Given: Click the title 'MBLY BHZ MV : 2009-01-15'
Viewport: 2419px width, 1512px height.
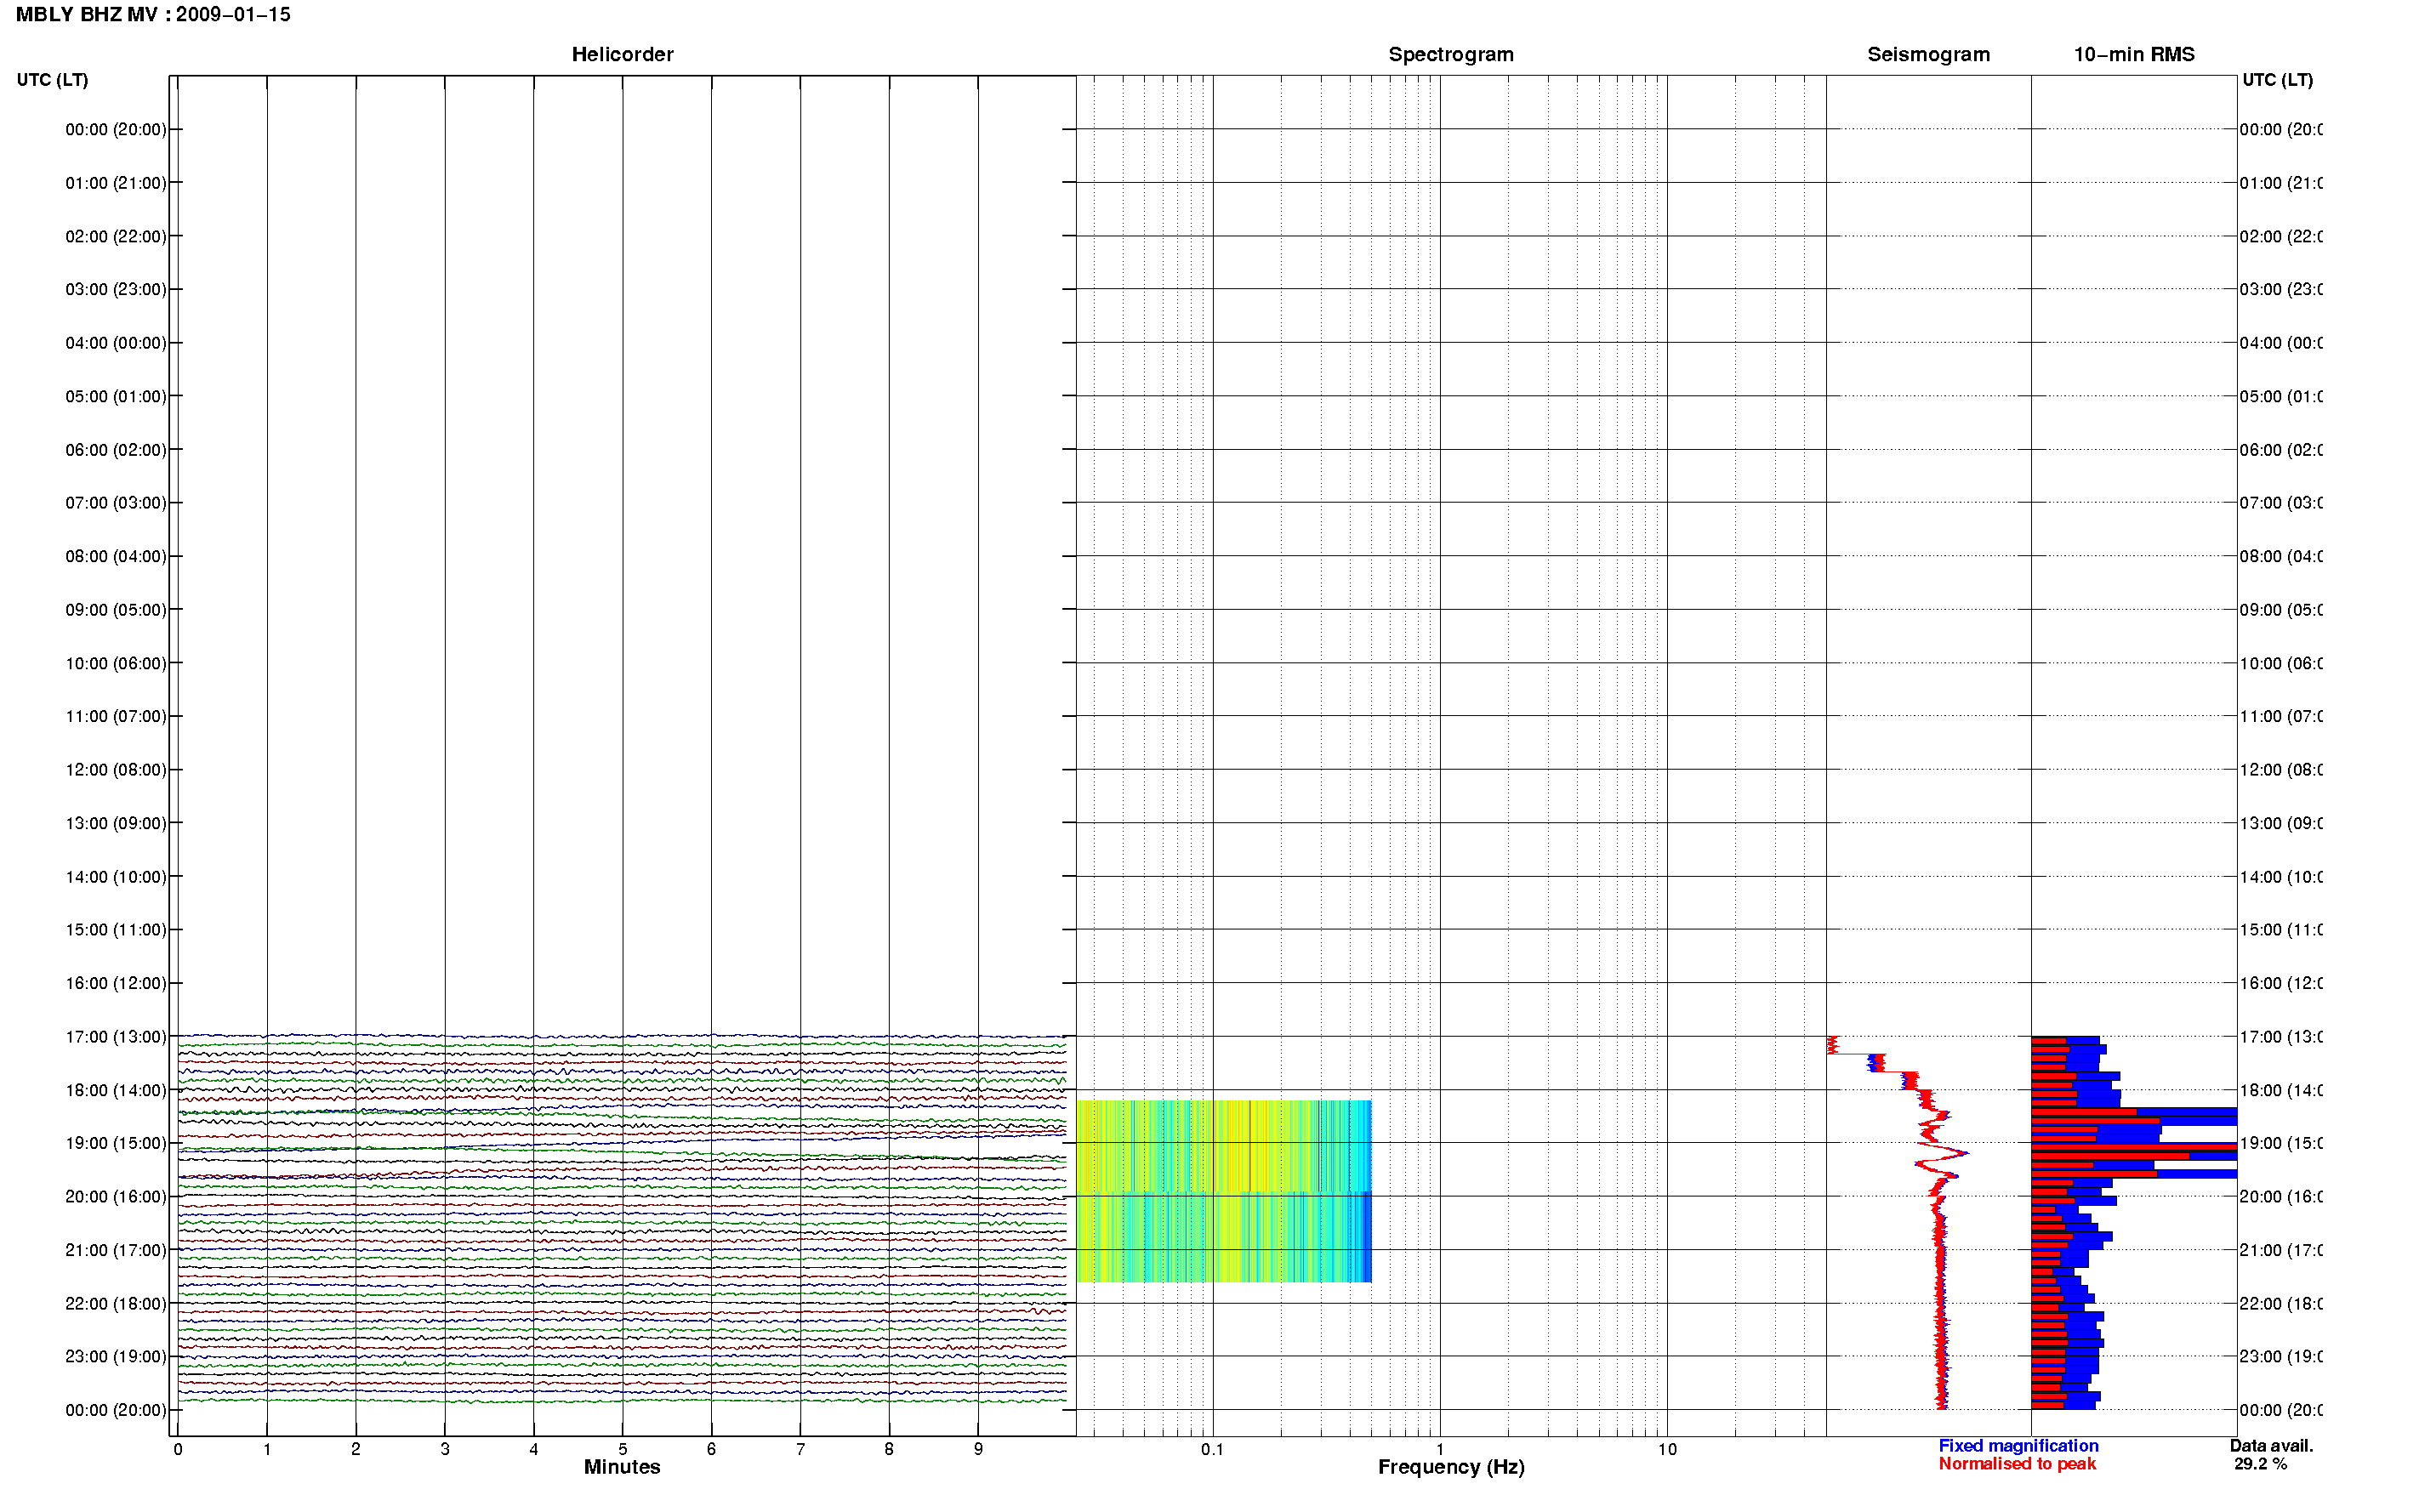Looking at the screenshot, I should [x=153, y=15].
